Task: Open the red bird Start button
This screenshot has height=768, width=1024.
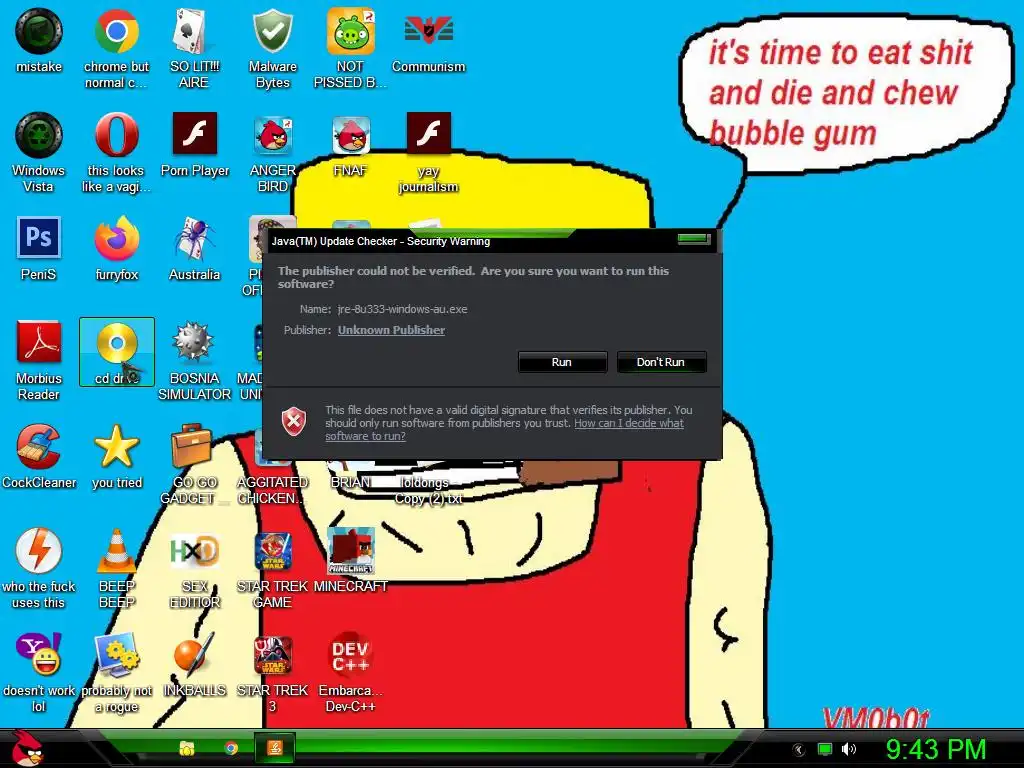Action: [28, 749]
